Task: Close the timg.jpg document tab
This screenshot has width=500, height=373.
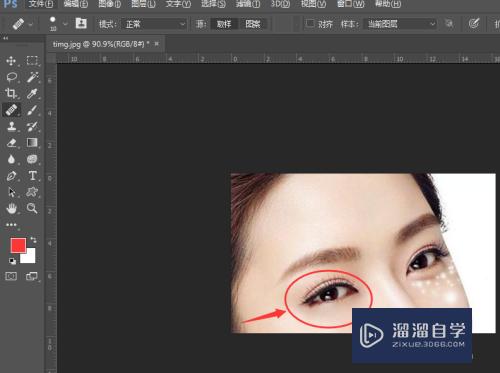Action: 157,43
